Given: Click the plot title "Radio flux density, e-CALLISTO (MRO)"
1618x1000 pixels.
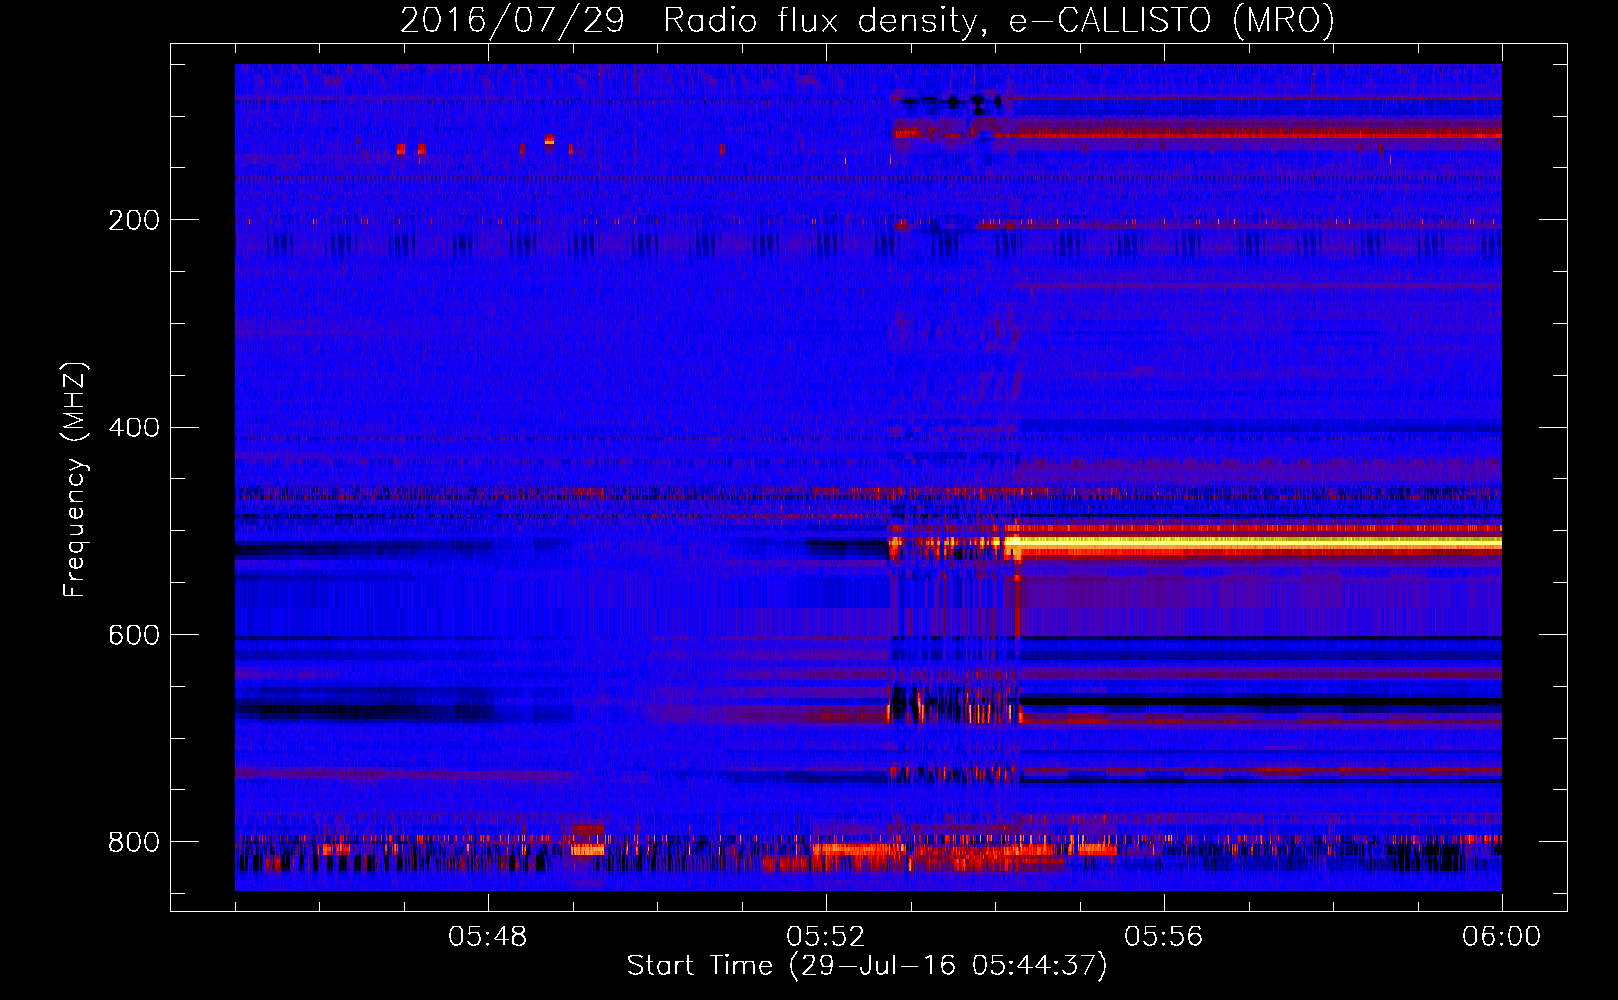Looking at the screenshot, I should [x=999, y=20].
